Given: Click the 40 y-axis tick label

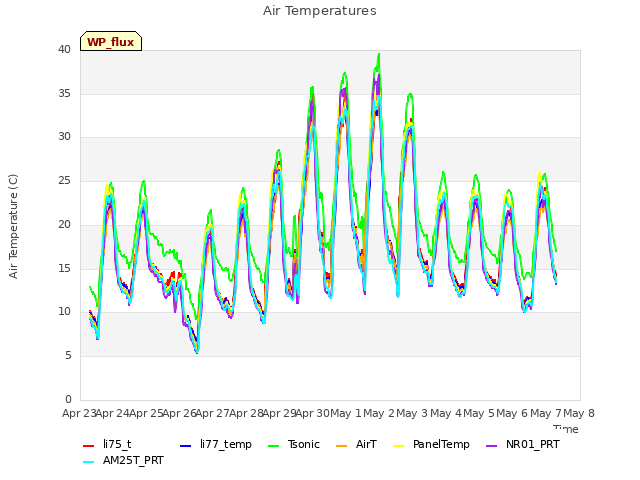Looking at the screenshot, I should click(64, 50).
